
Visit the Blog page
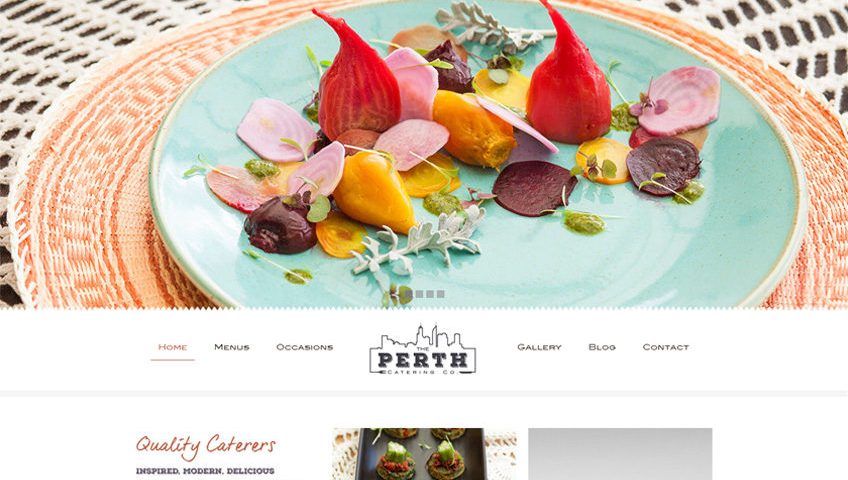pyautogui.click(x=602, y=347)
